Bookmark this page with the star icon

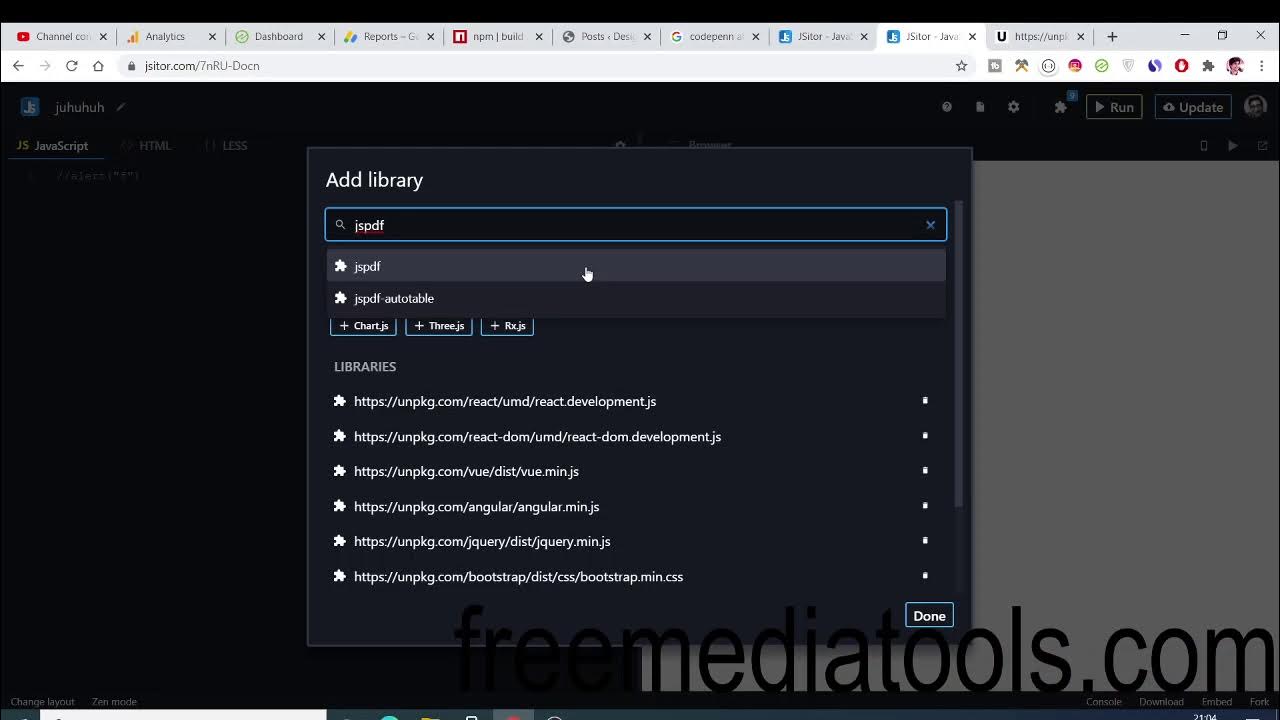point(961,66)
